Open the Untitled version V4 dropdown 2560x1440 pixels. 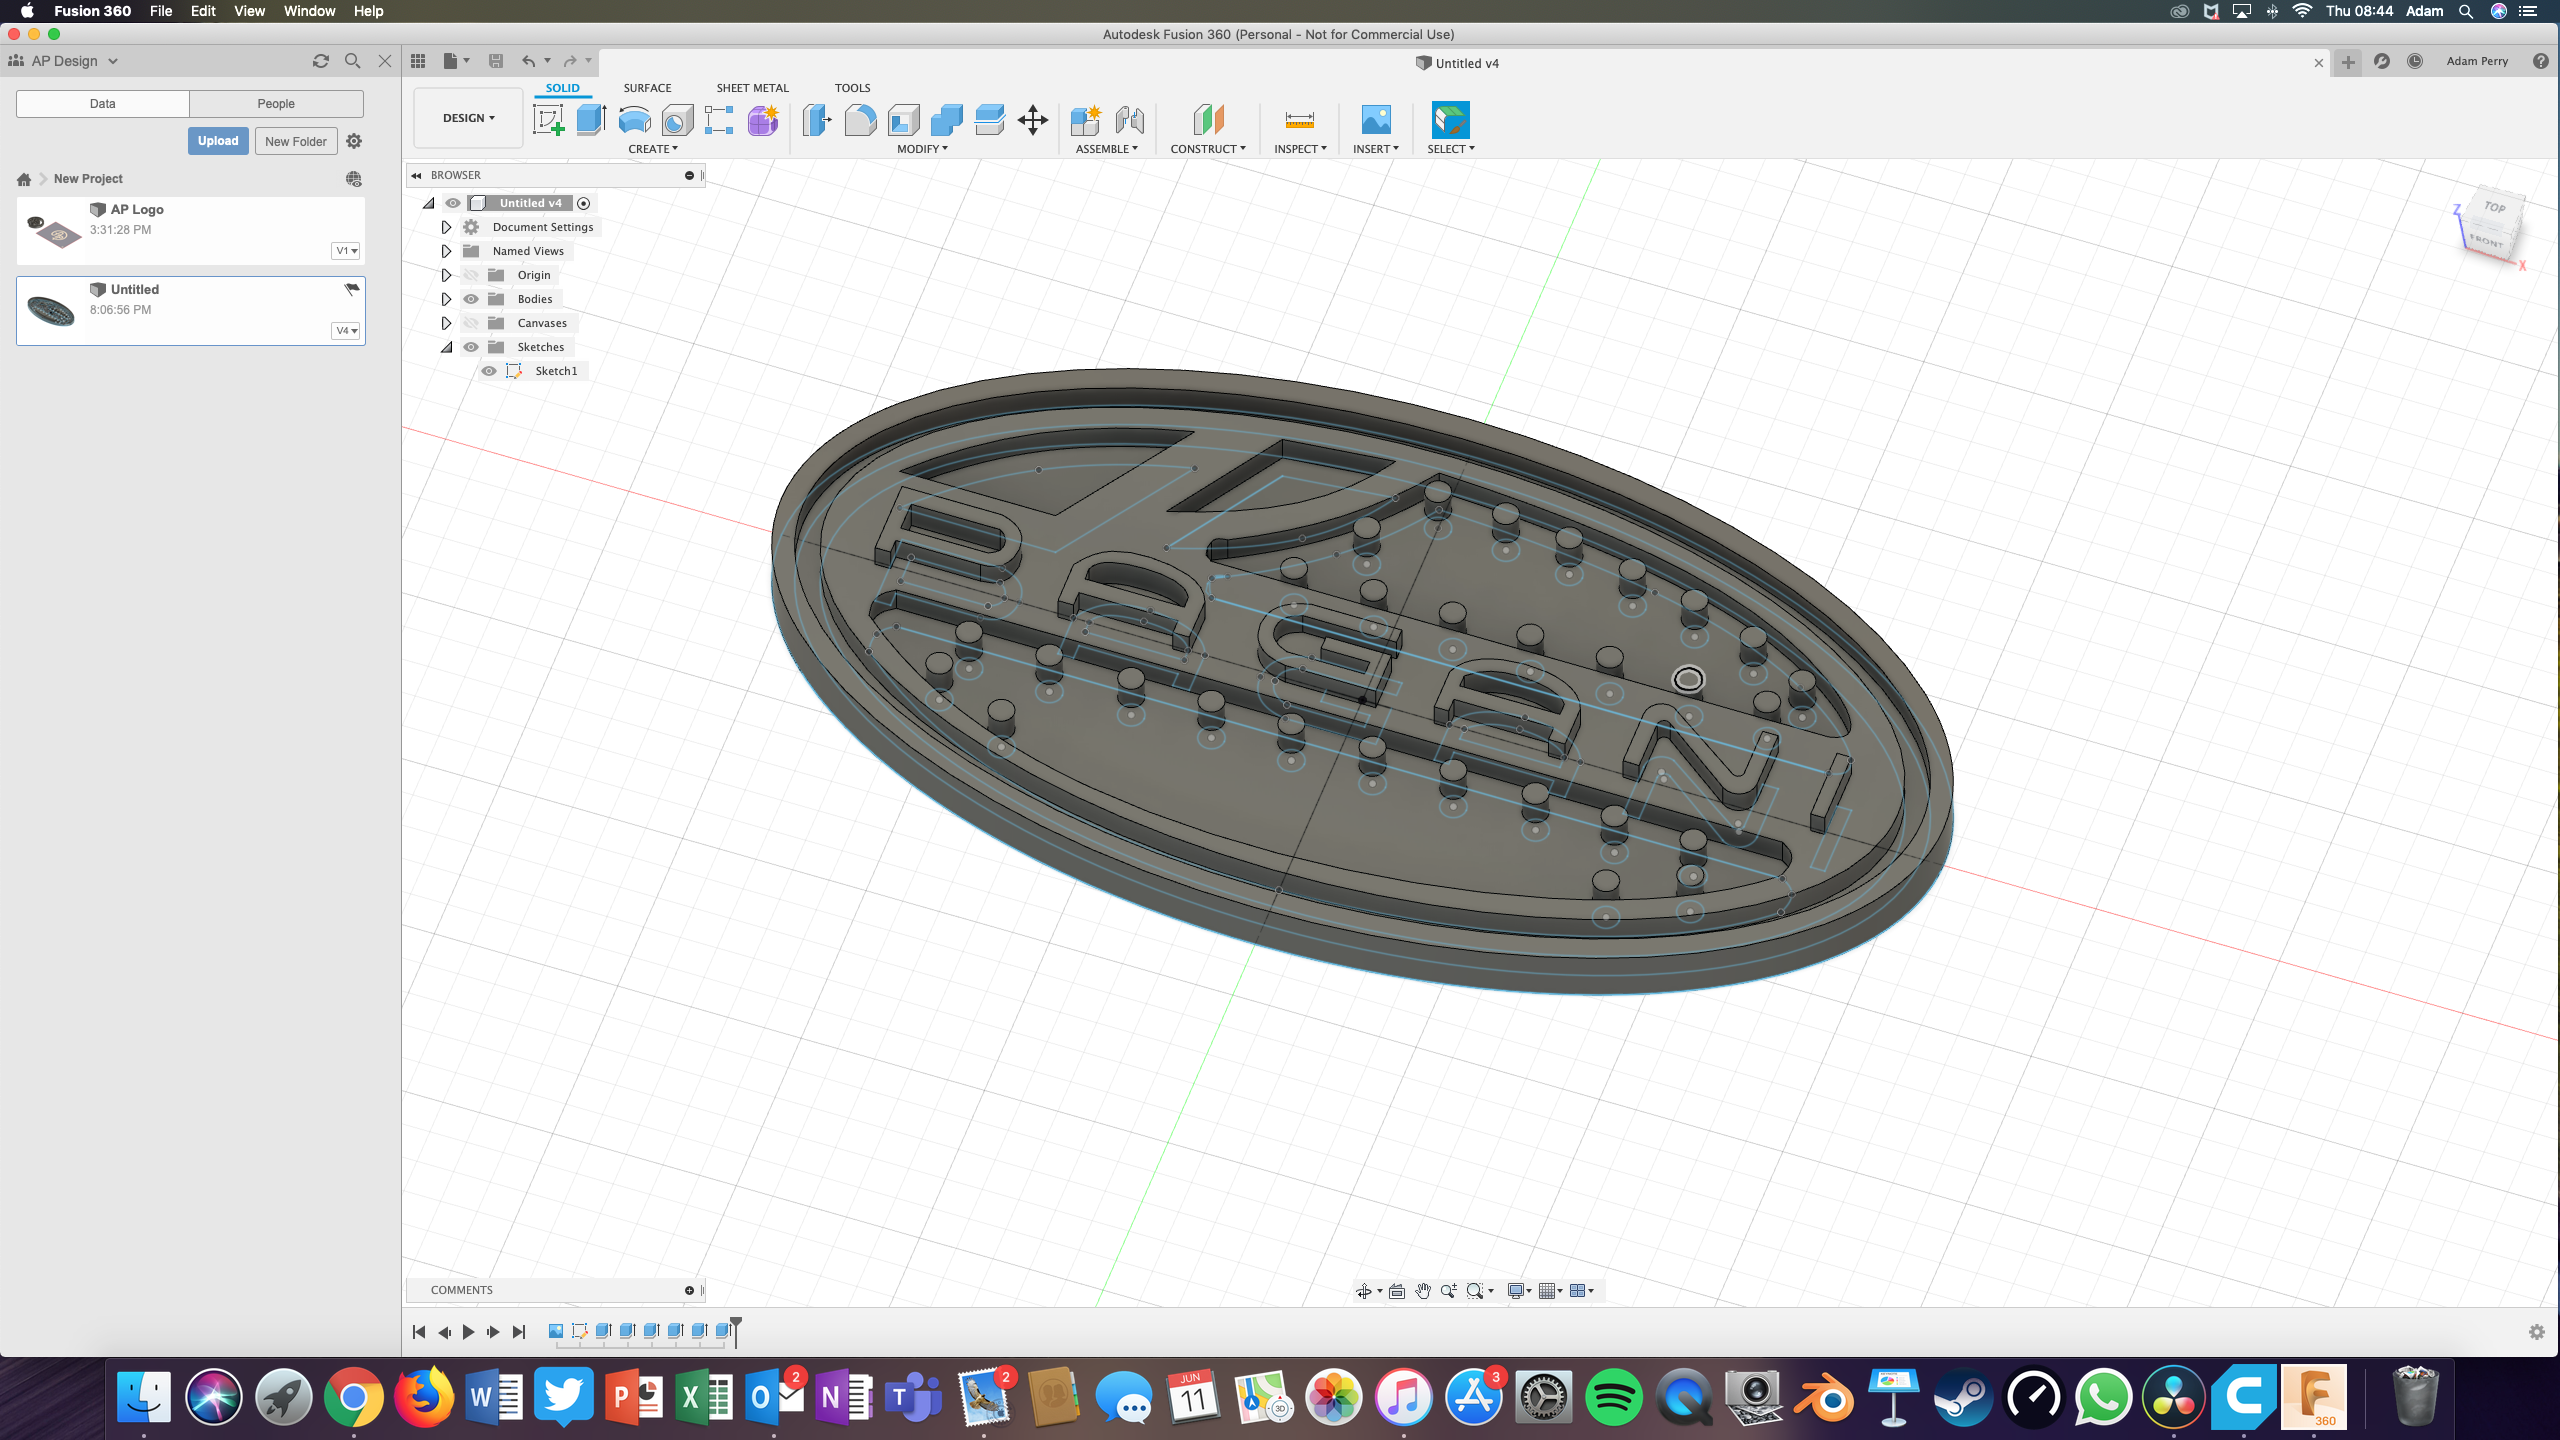pyautogui.click(x=346, y=331)
